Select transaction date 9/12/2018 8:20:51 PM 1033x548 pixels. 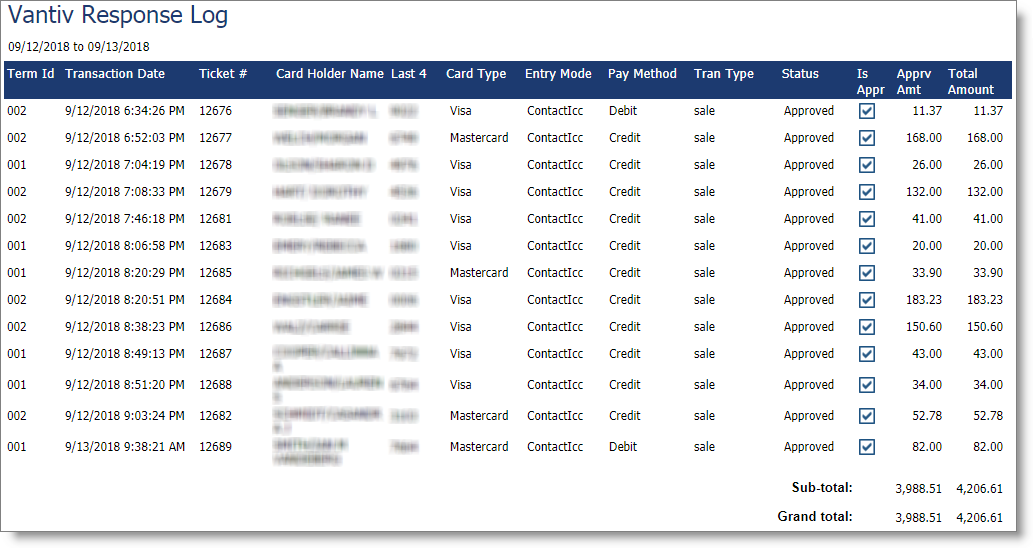click(x=125, y=300)
